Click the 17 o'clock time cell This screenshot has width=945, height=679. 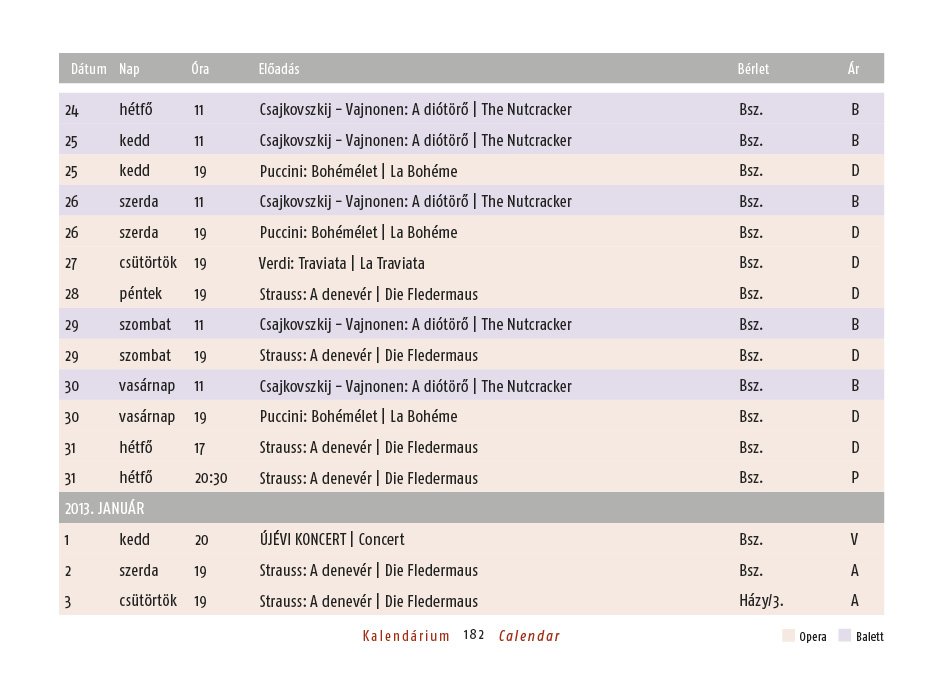[200, 447]
